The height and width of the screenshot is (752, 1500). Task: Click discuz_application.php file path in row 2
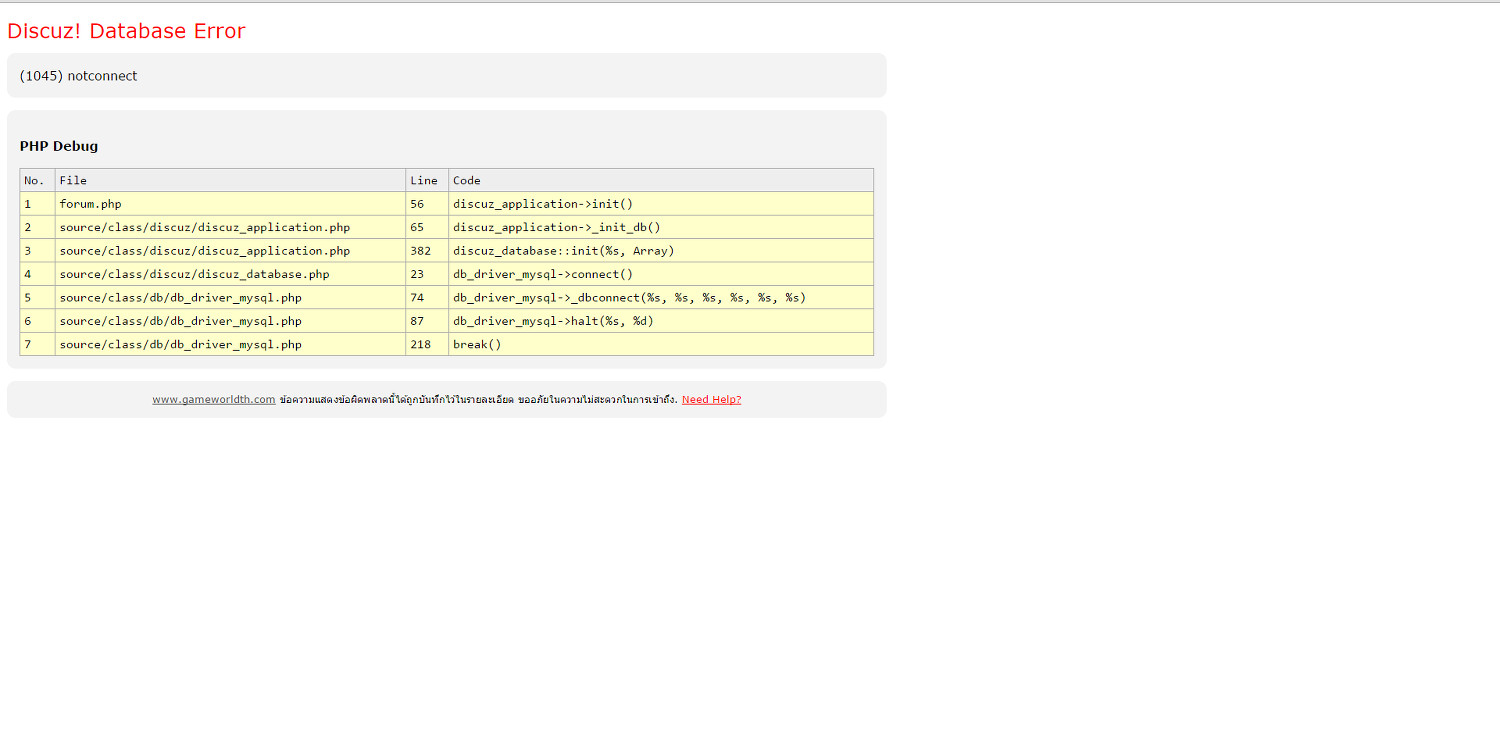pyautogui.click(x=230, y=227)
